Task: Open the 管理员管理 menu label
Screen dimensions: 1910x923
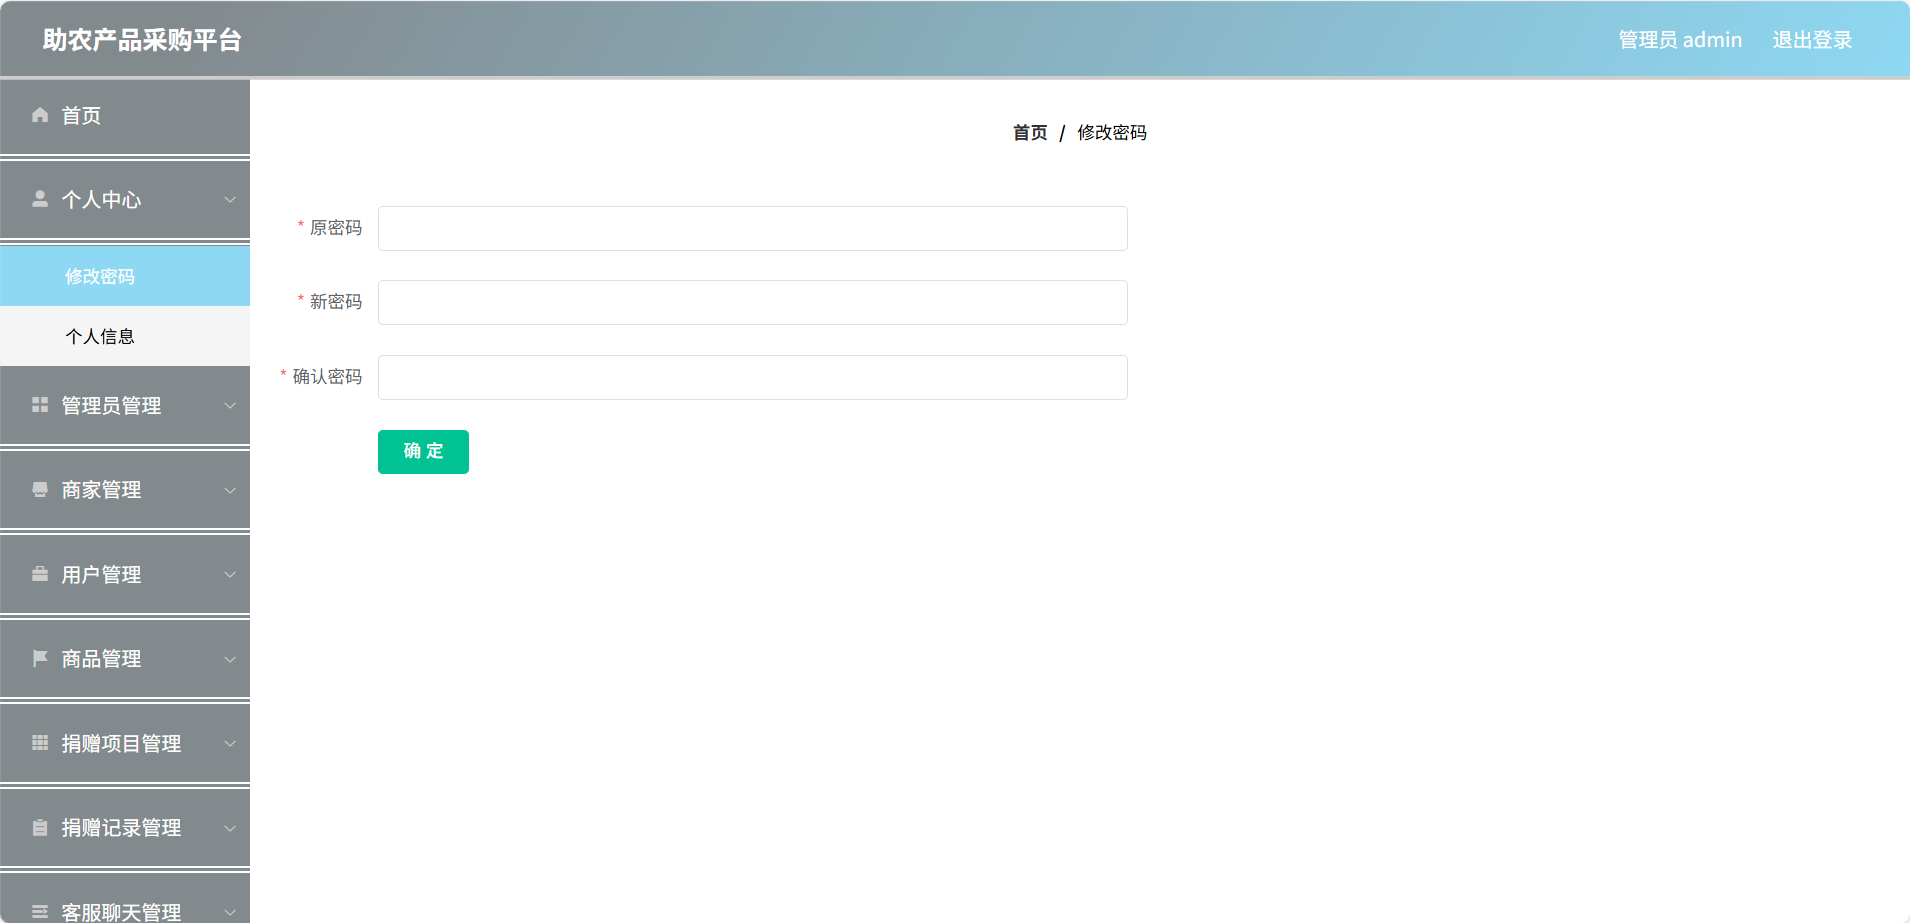Action: coord(111,405)
